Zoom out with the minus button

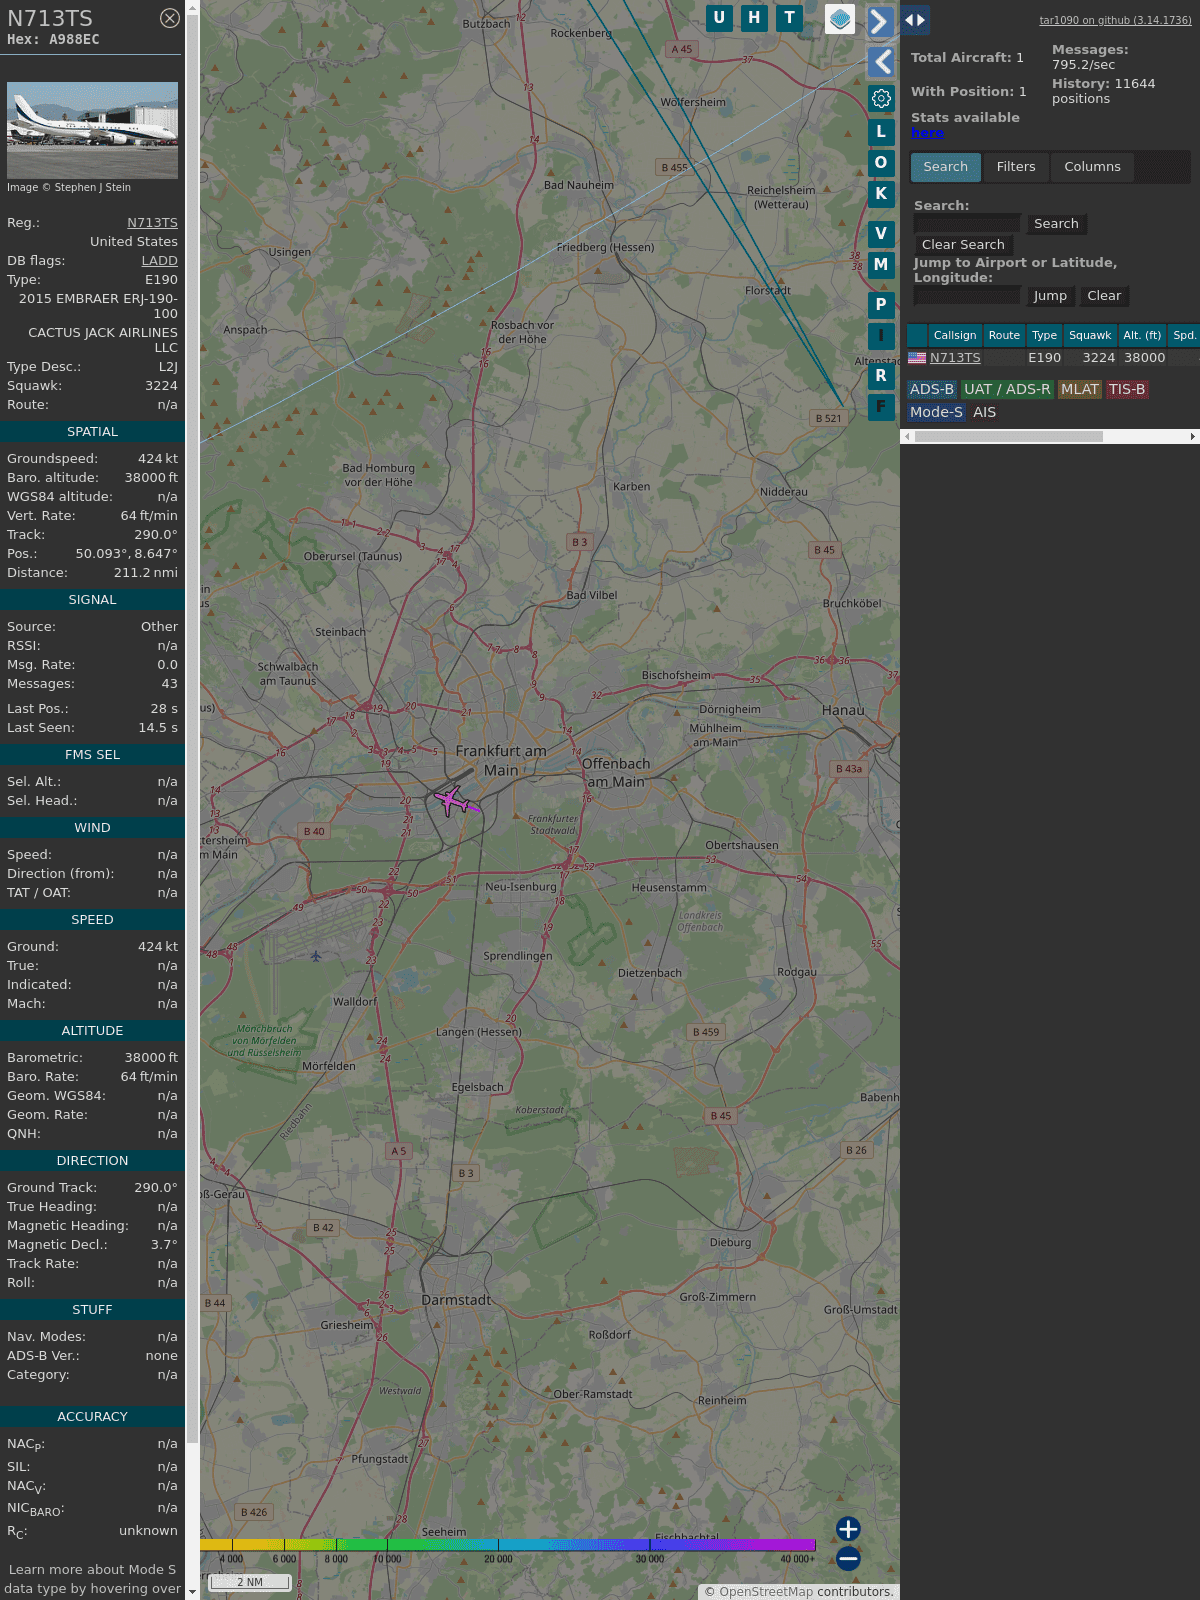click(848, 1558)
